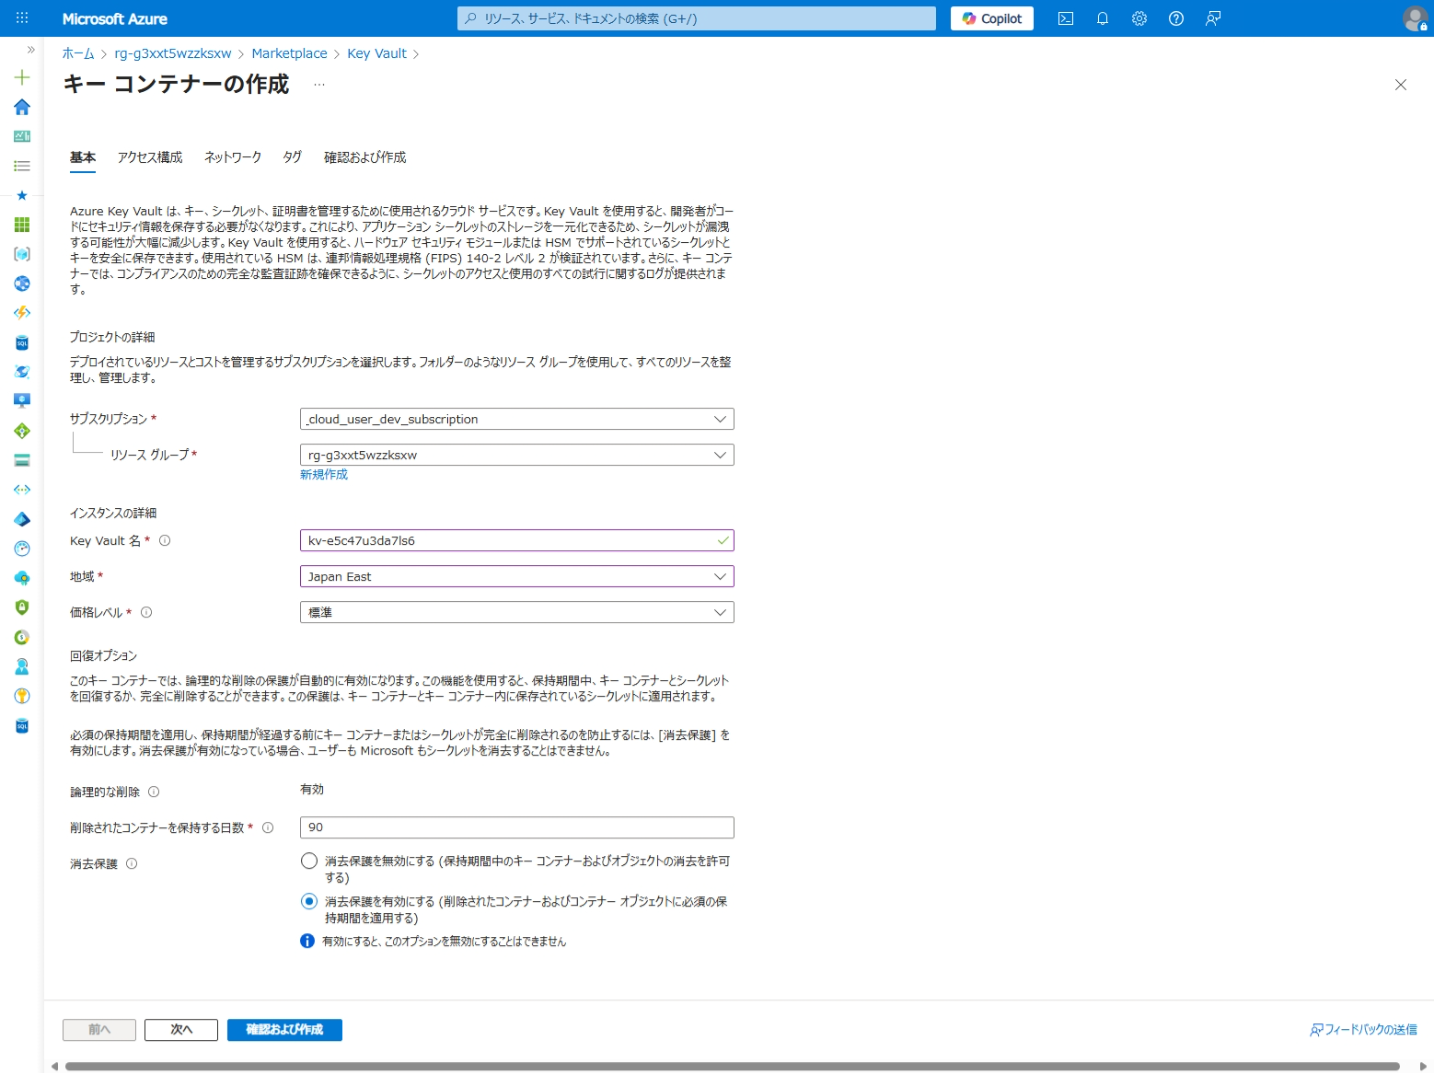Open the 地域 Japan East dropdown
Screen dimensions: 1434x1073
click(x=516, y=577)
